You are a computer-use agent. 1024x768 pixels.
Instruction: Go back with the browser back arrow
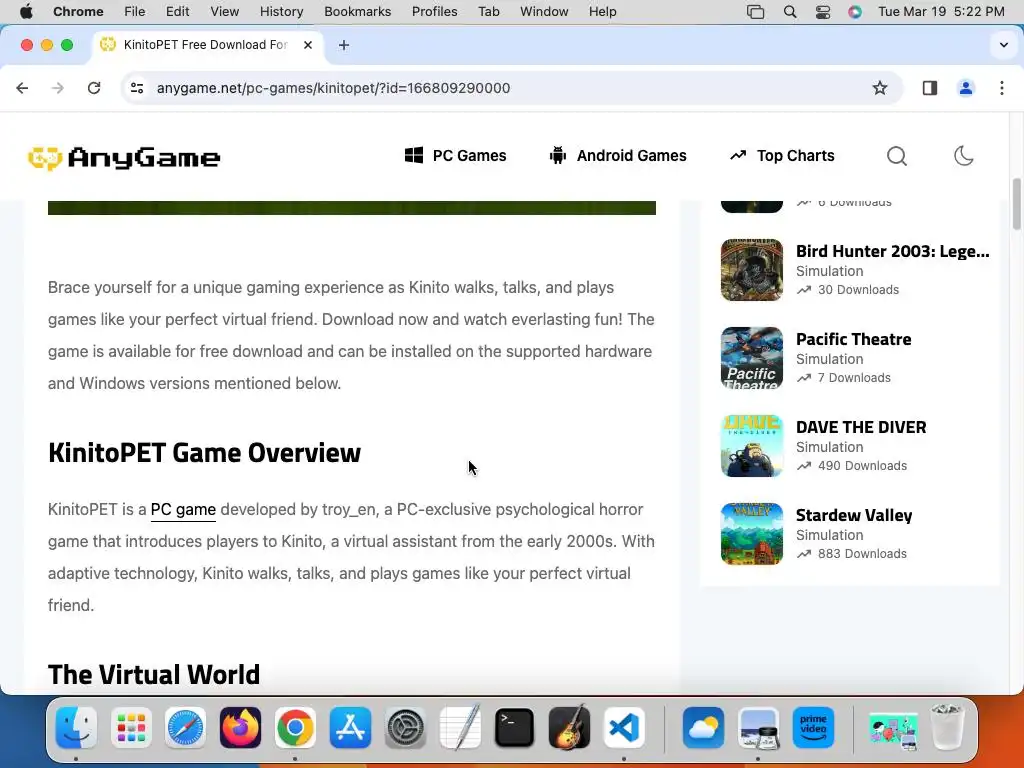22,88
